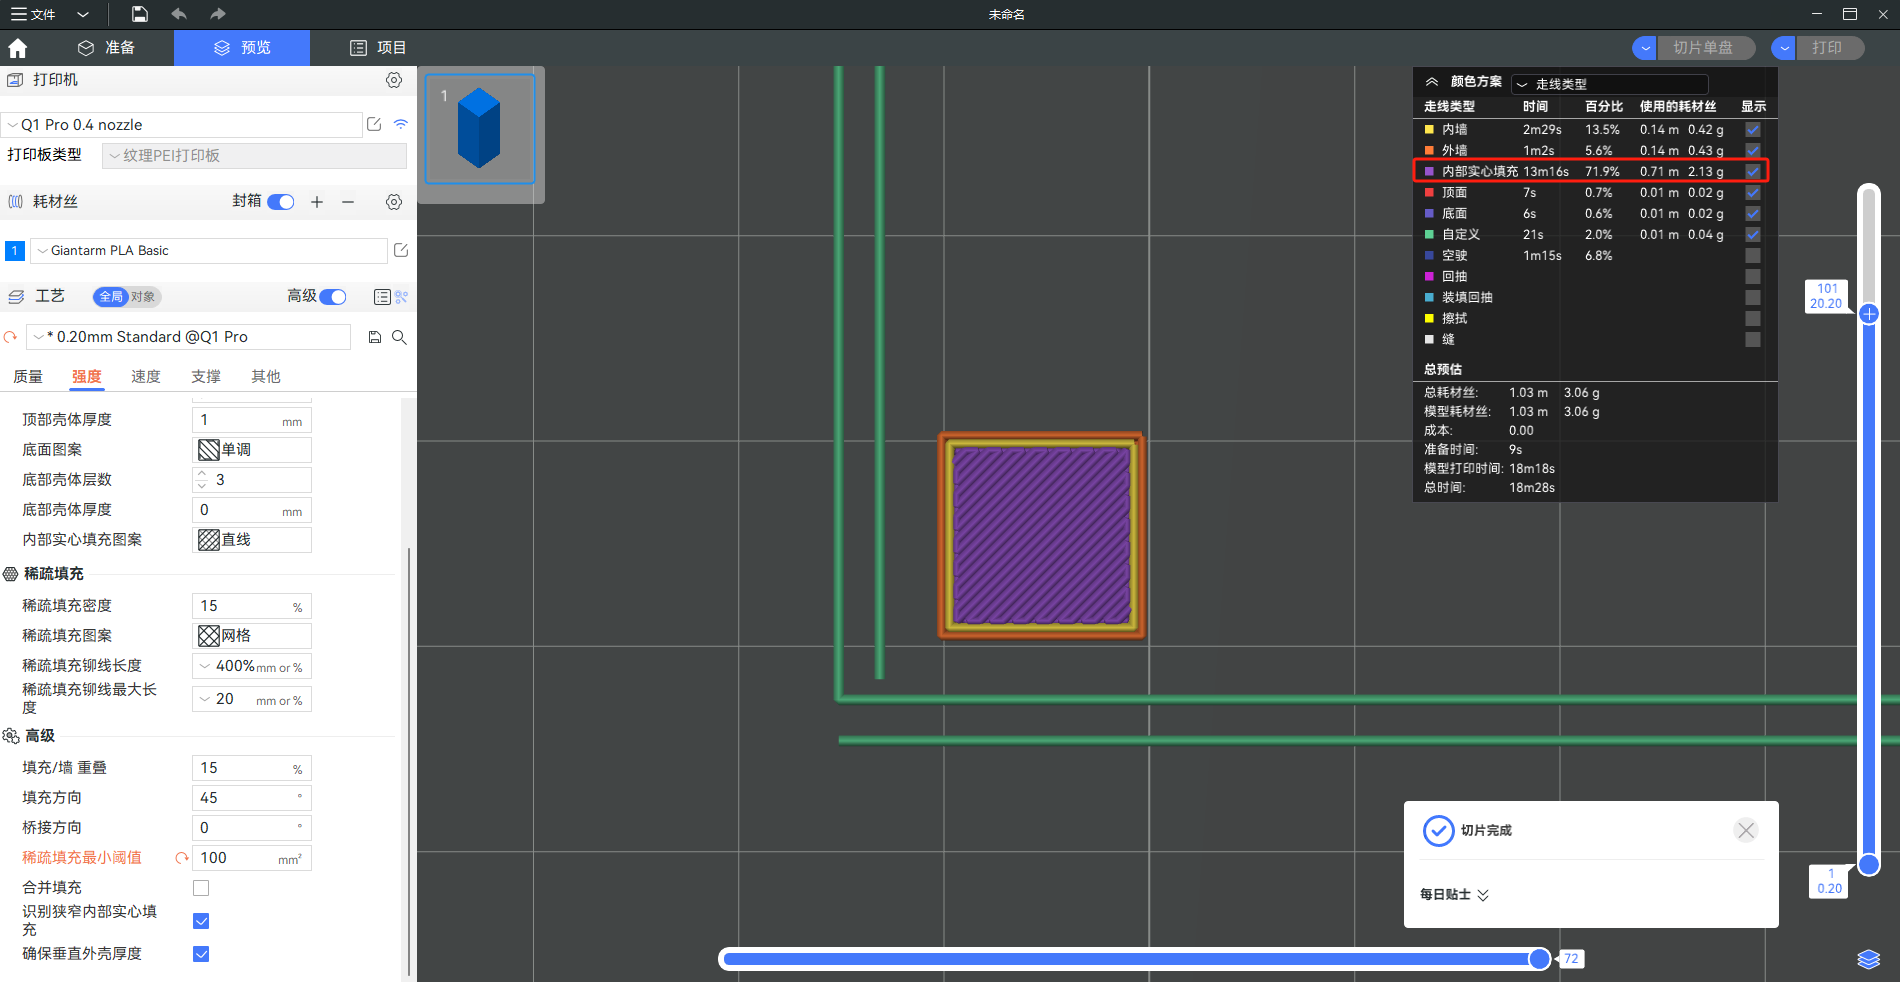Viewport: 1900px width, 982px height.
Task: Open the 走线类型 color scheme dropdown
Action: pyautogui.click(x=1608, y=84)
